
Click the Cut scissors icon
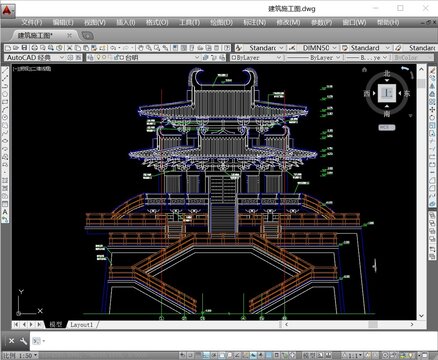69,48
